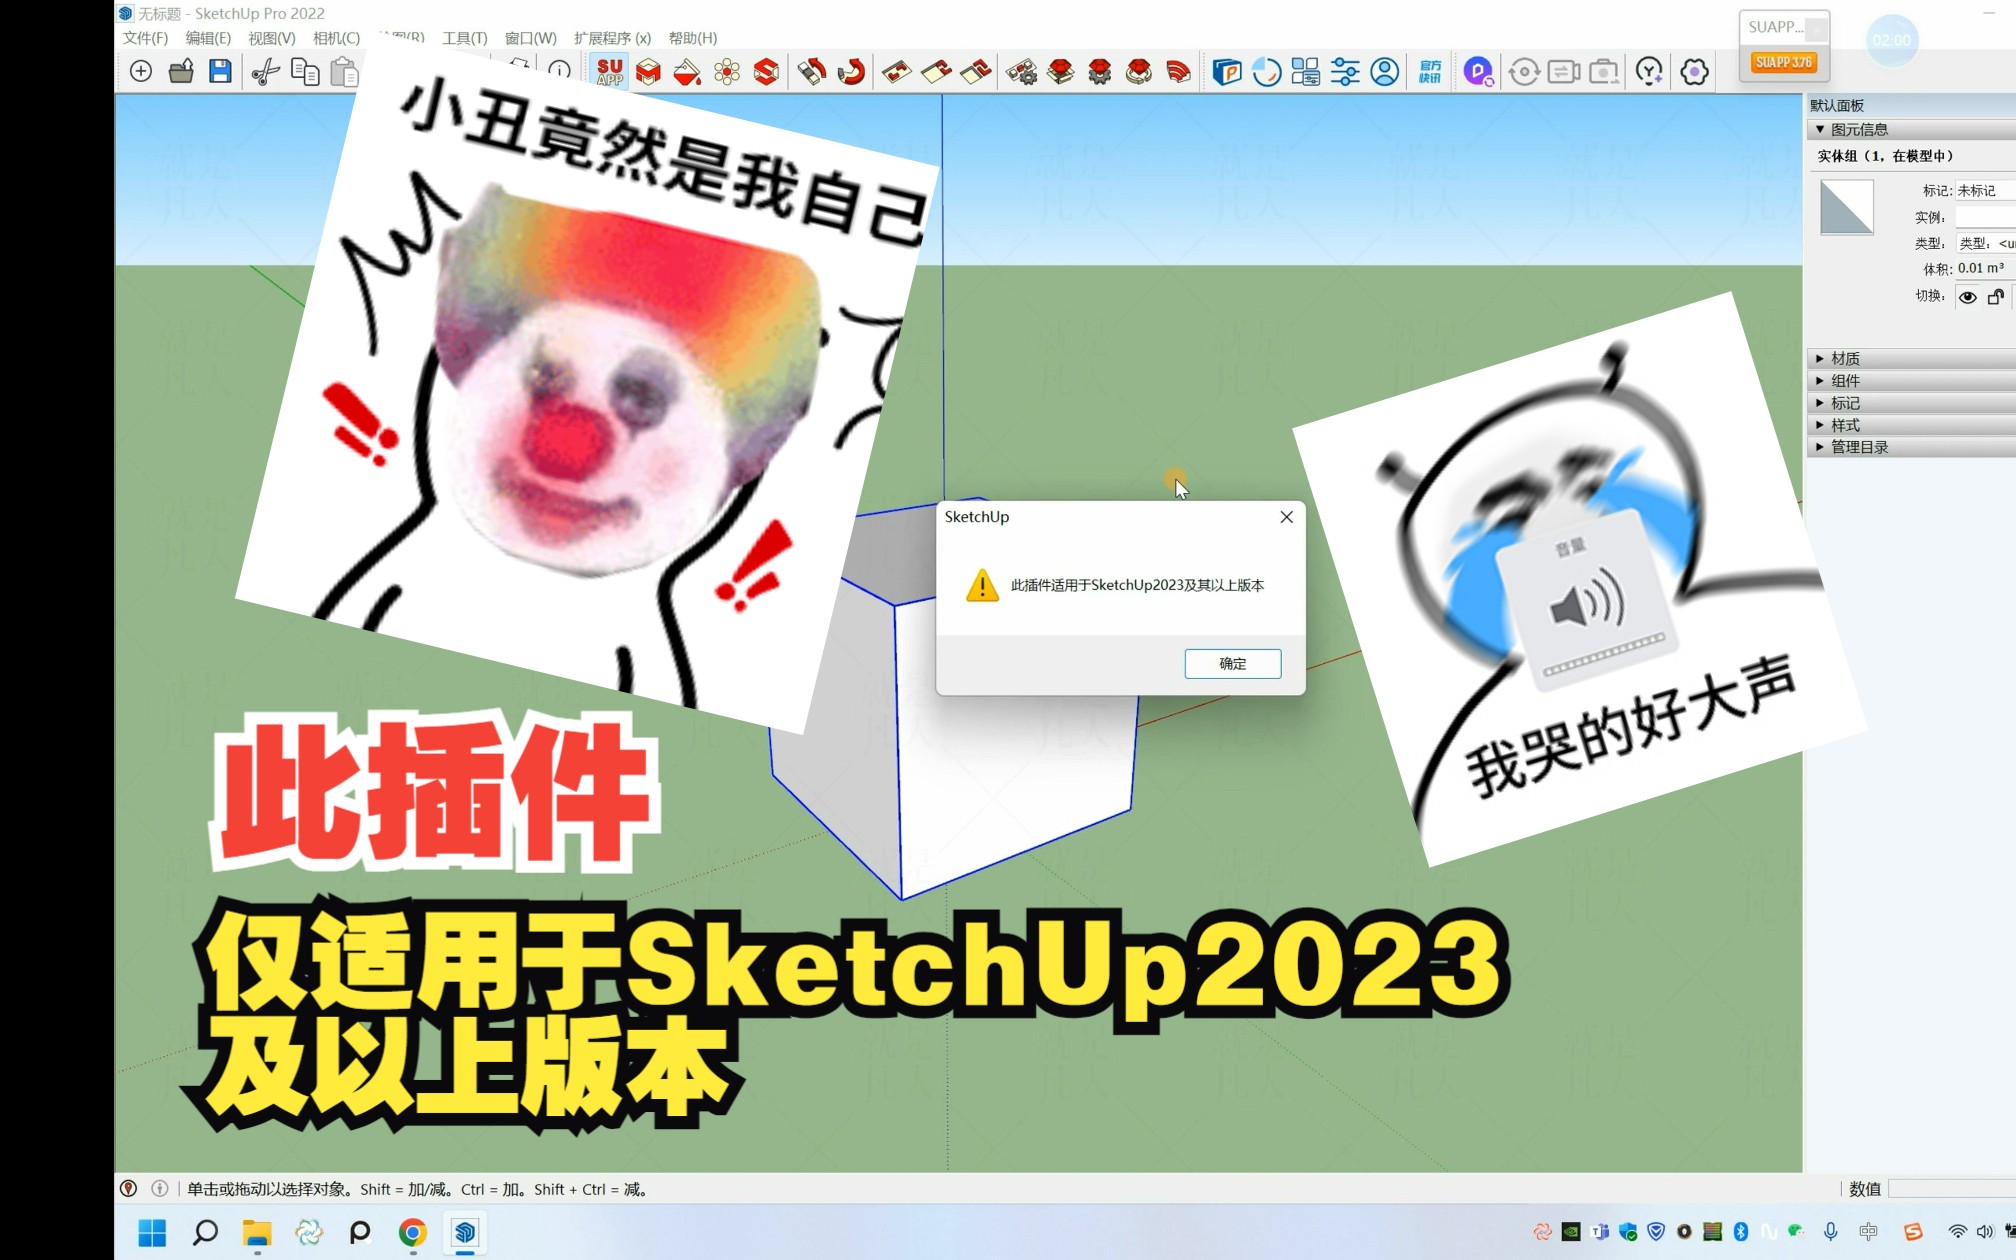The image size is (2016, 1260).
Task: Expand the 组件 components panel
Action: (x=1845, y=381)
